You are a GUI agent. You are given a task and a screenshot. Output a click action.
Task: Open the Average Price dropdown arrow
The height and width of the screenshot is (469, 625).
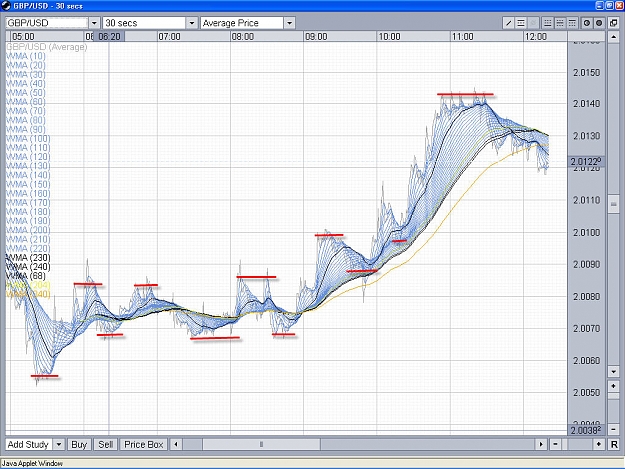tap(289, 23)
